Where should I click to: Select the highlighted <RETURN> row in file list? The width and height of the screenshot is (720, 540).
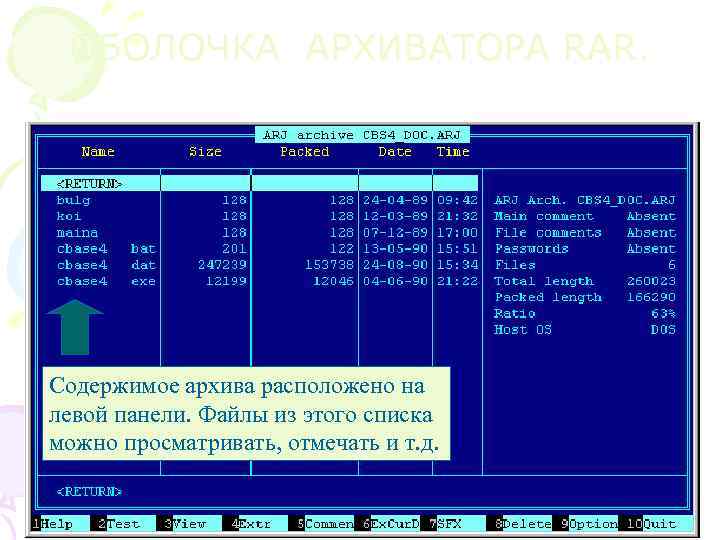click(x=259, y=183)
